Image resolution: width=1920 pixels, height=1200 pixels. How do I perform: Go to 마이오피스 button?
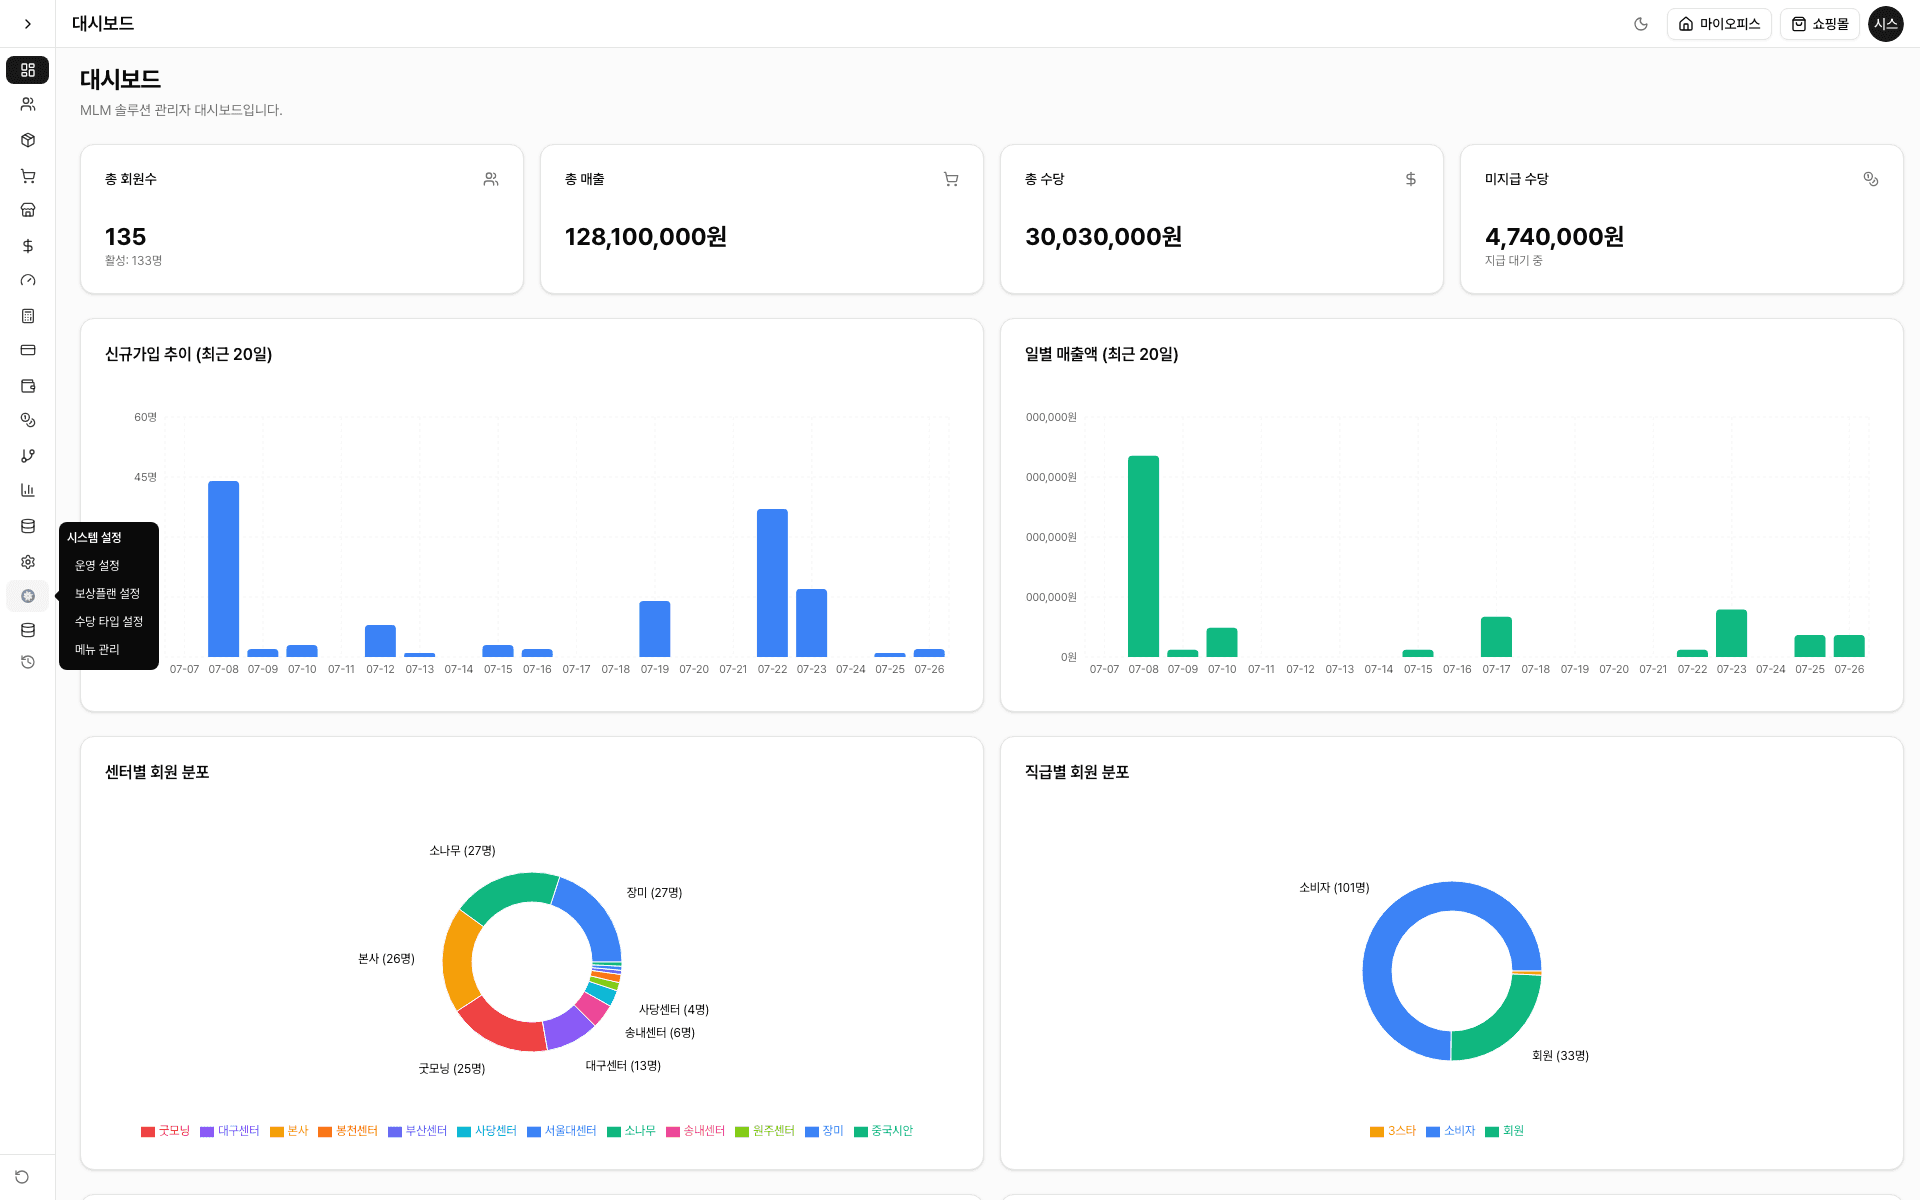point(1719,24)
